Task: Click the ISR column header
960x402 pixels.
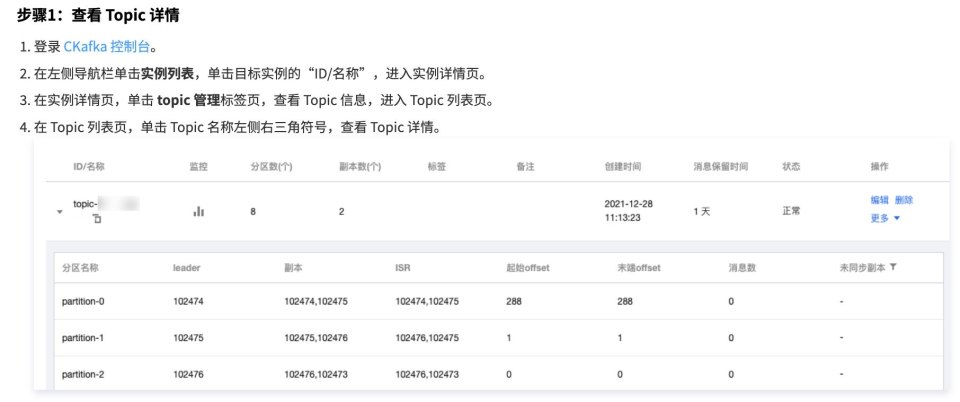Action: click(x=403, y=268)
